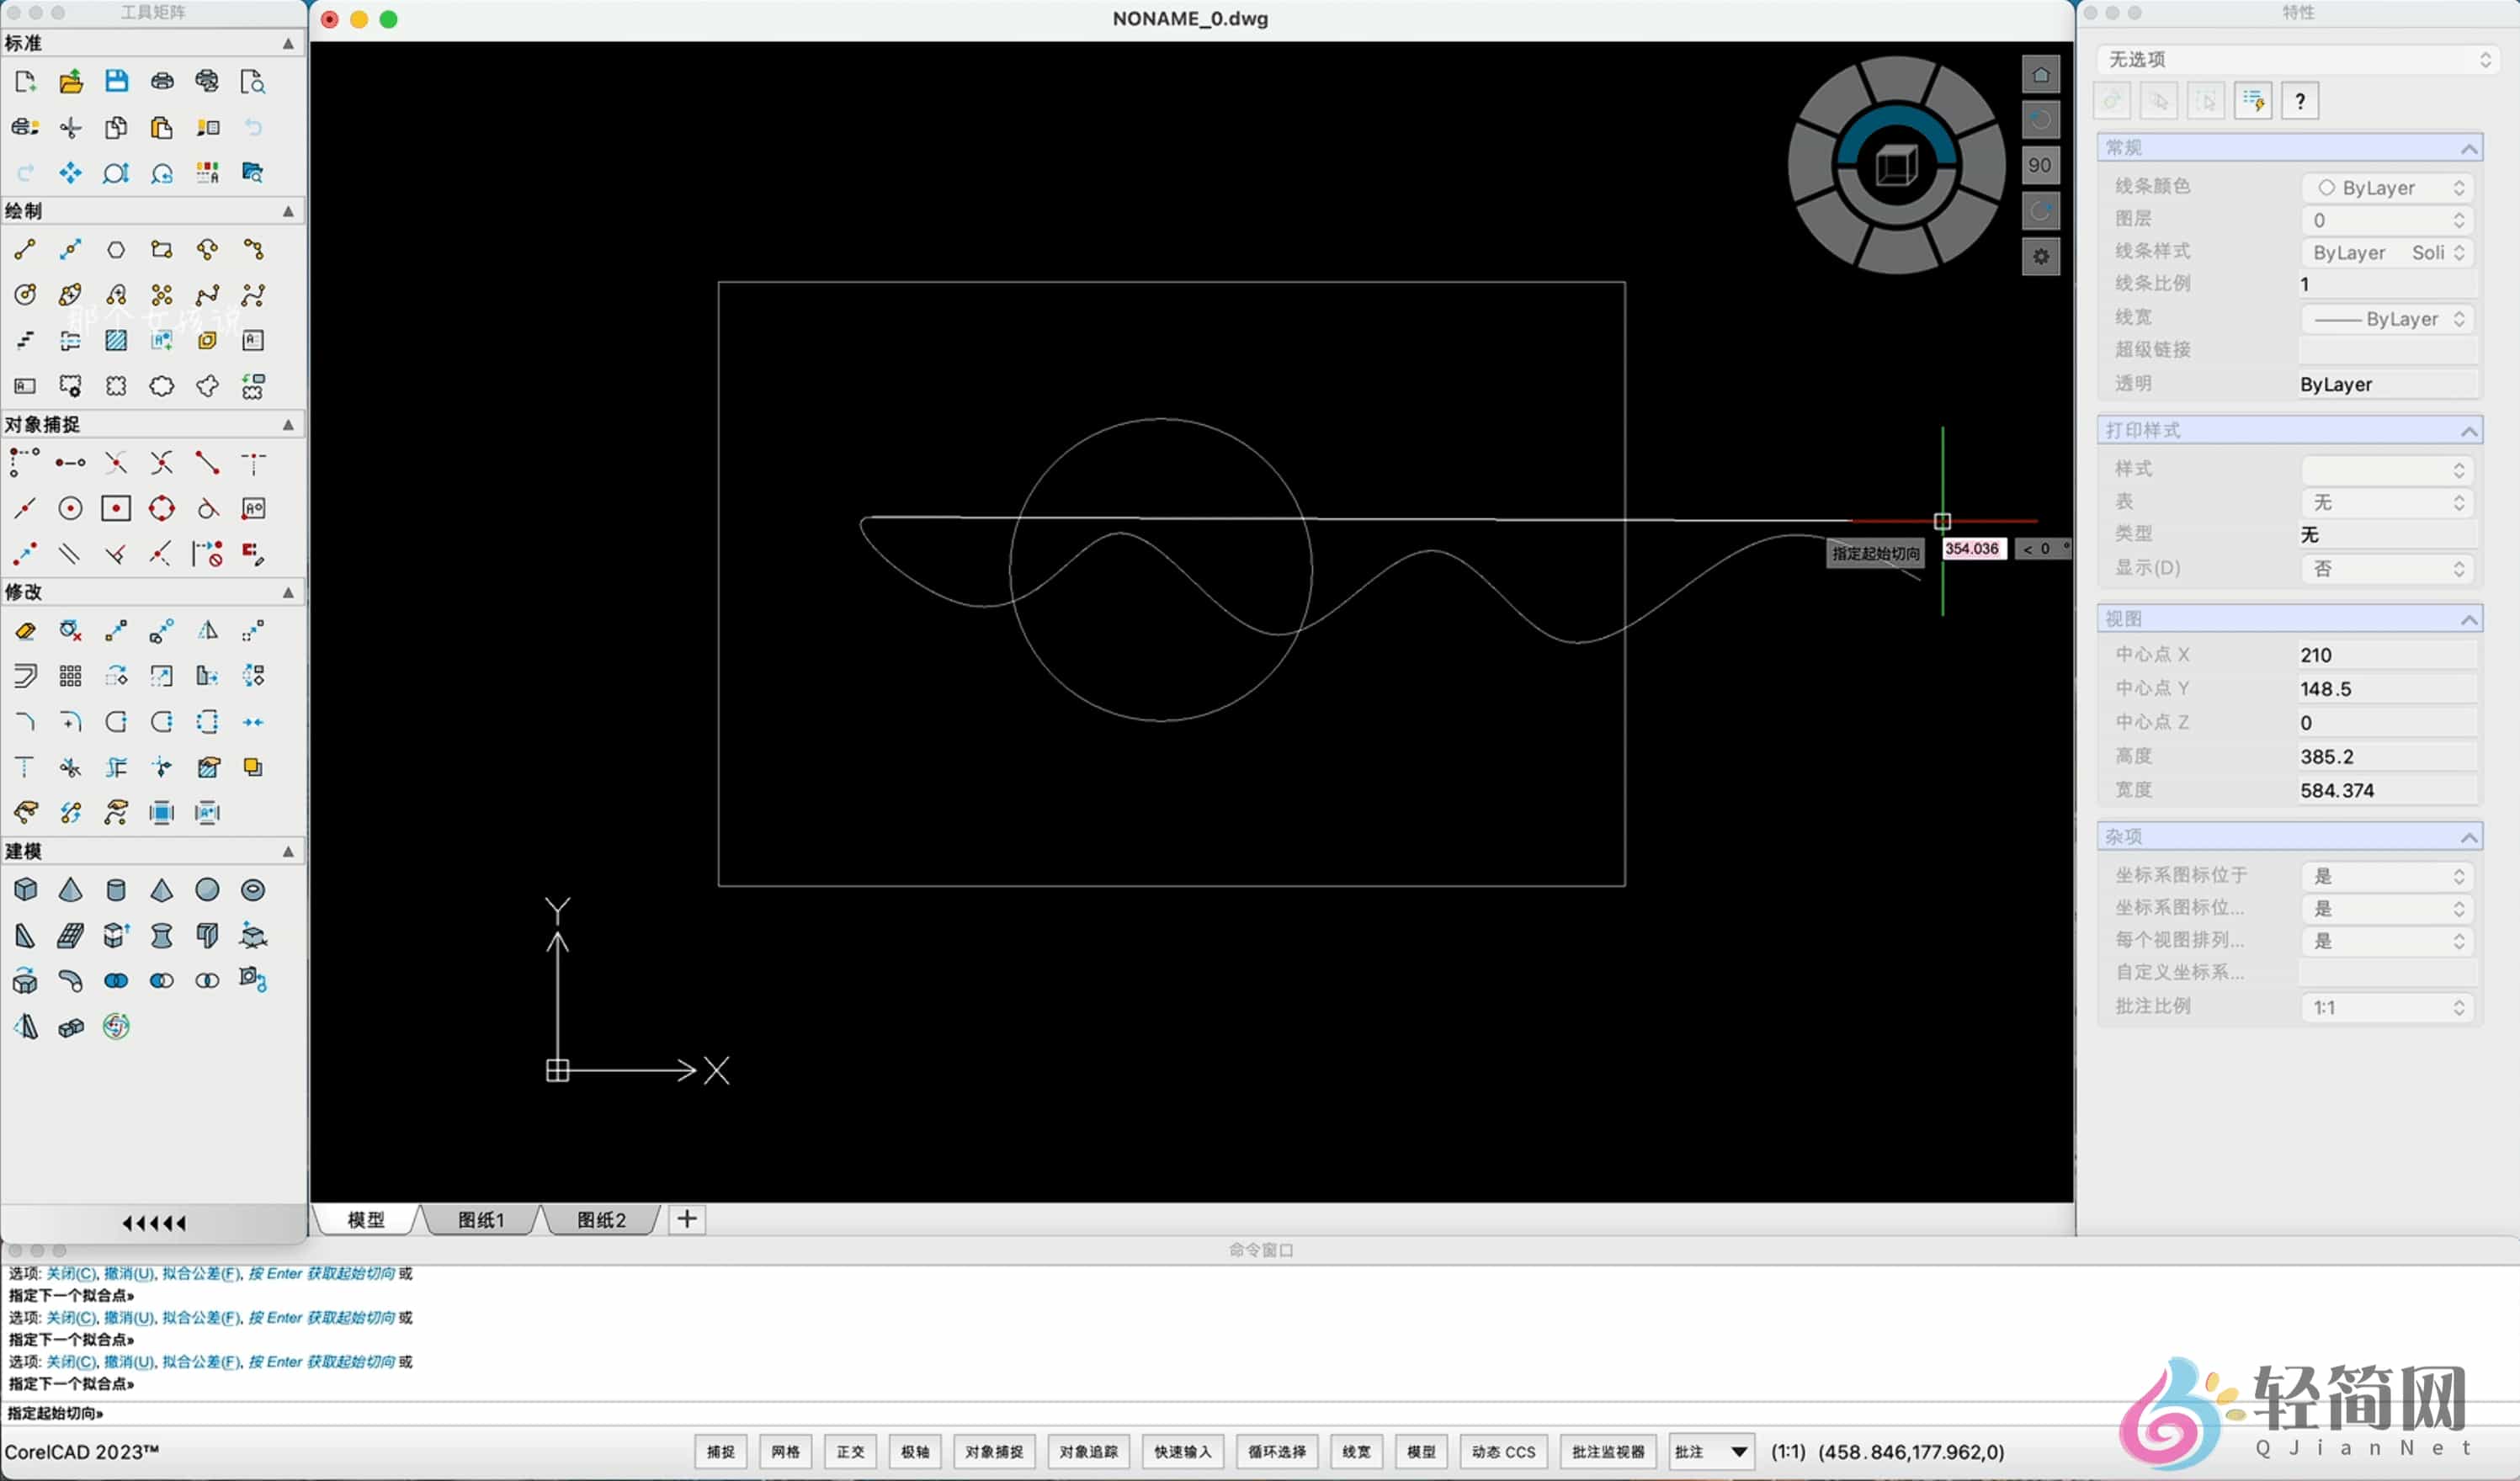Select the Save icon in the standard toolbar

pyautogui.click(x=117, y=82)
